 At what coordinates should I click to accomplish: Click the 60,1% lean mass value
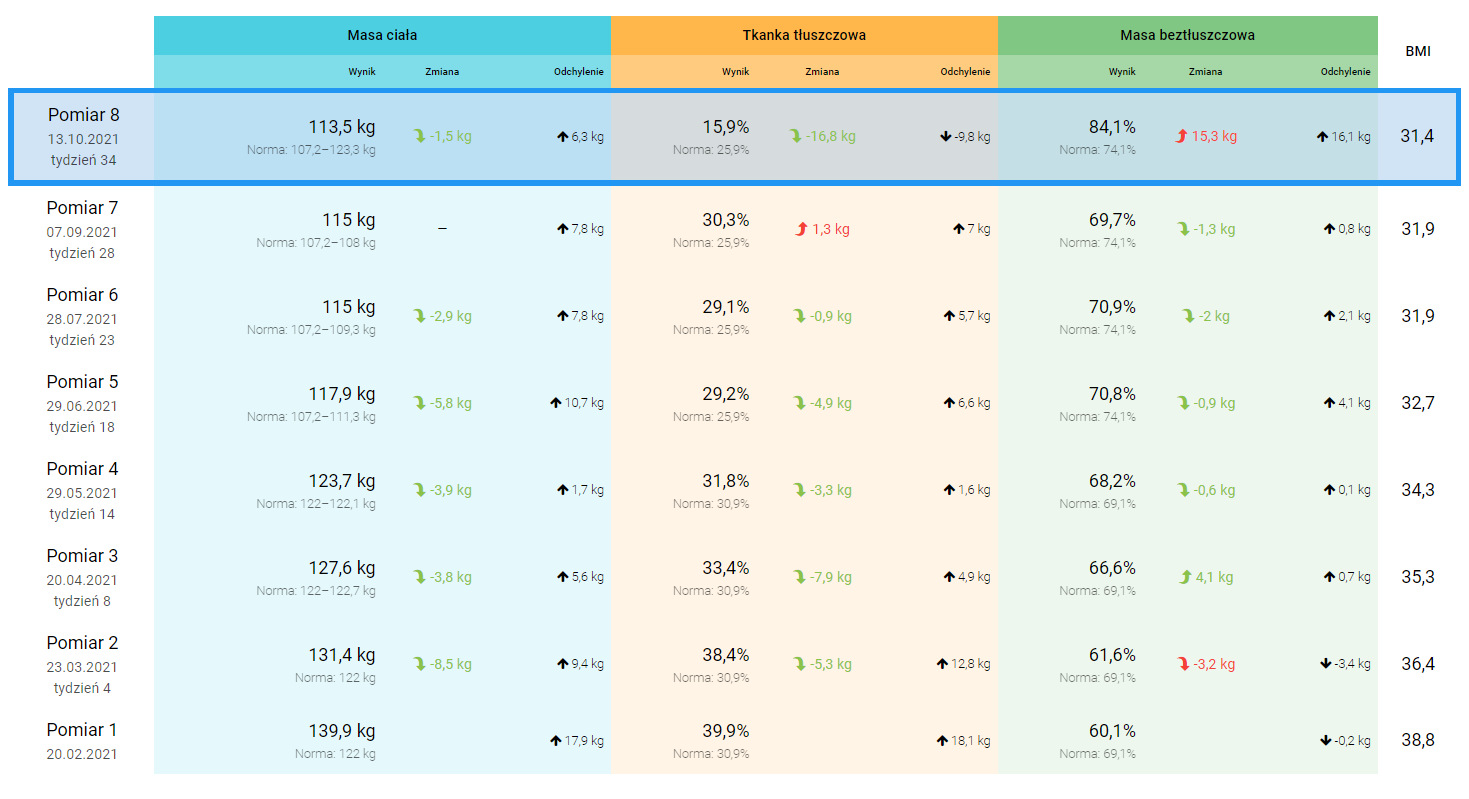click(1112, 732)
